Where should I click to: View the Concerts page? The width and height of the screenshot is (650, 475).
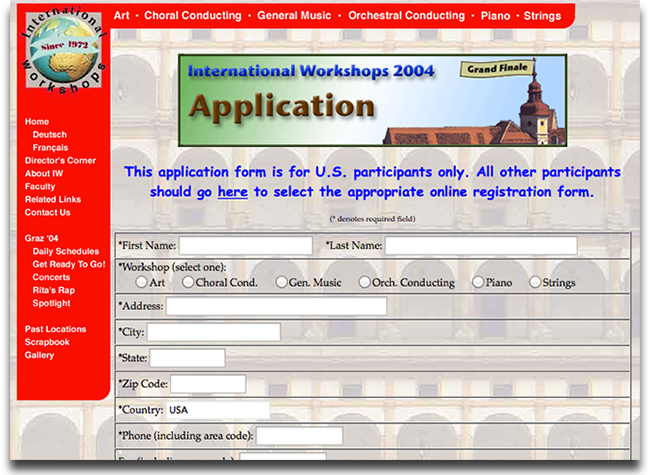click(51, 277)
